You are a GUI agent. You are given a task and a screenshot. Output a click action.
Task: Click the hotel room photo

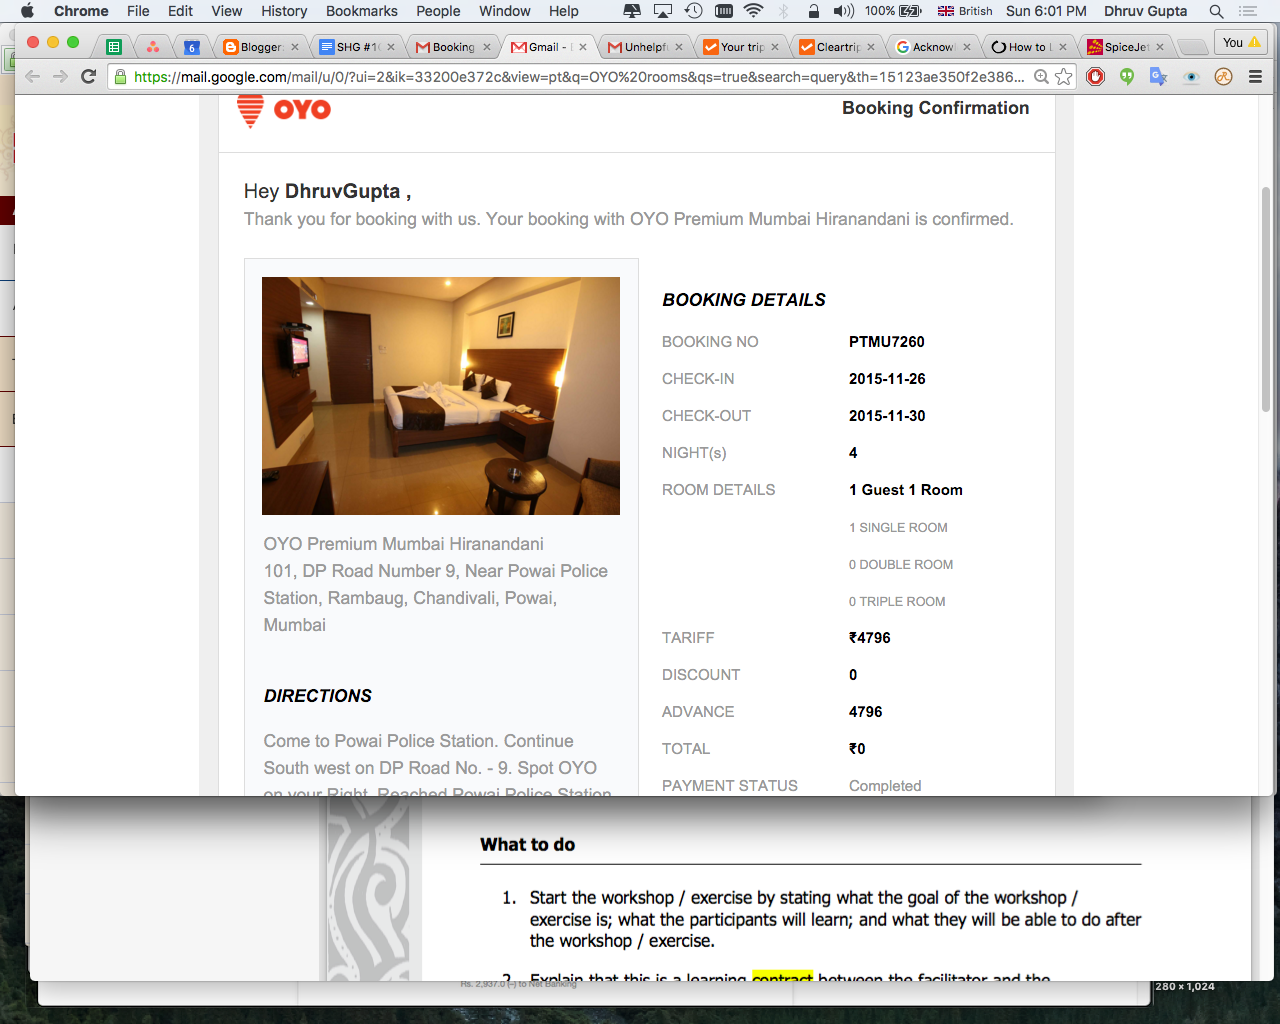coord(441,396)
